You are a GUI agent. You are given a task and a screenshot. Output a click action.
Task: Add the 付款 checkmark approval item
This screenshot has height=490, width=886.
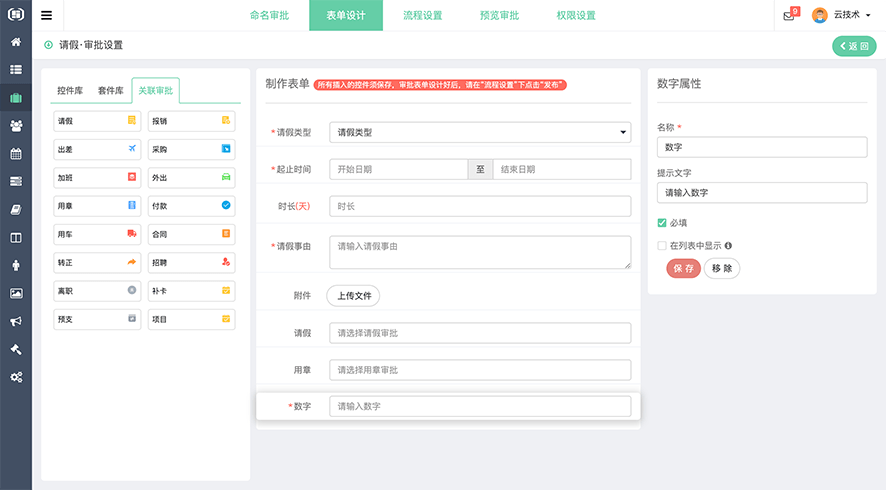coord(191,206)
